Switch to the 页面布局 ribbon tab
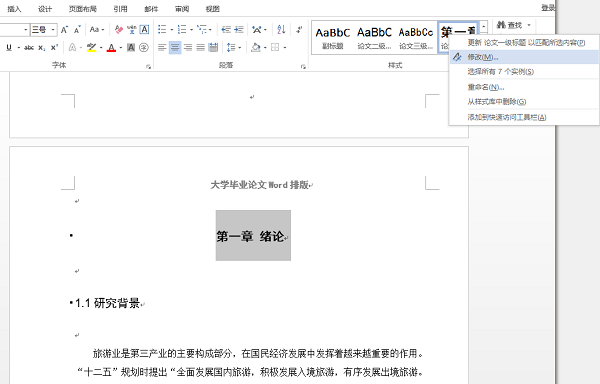Screen dimensions: 600x384 coord(83,9)
